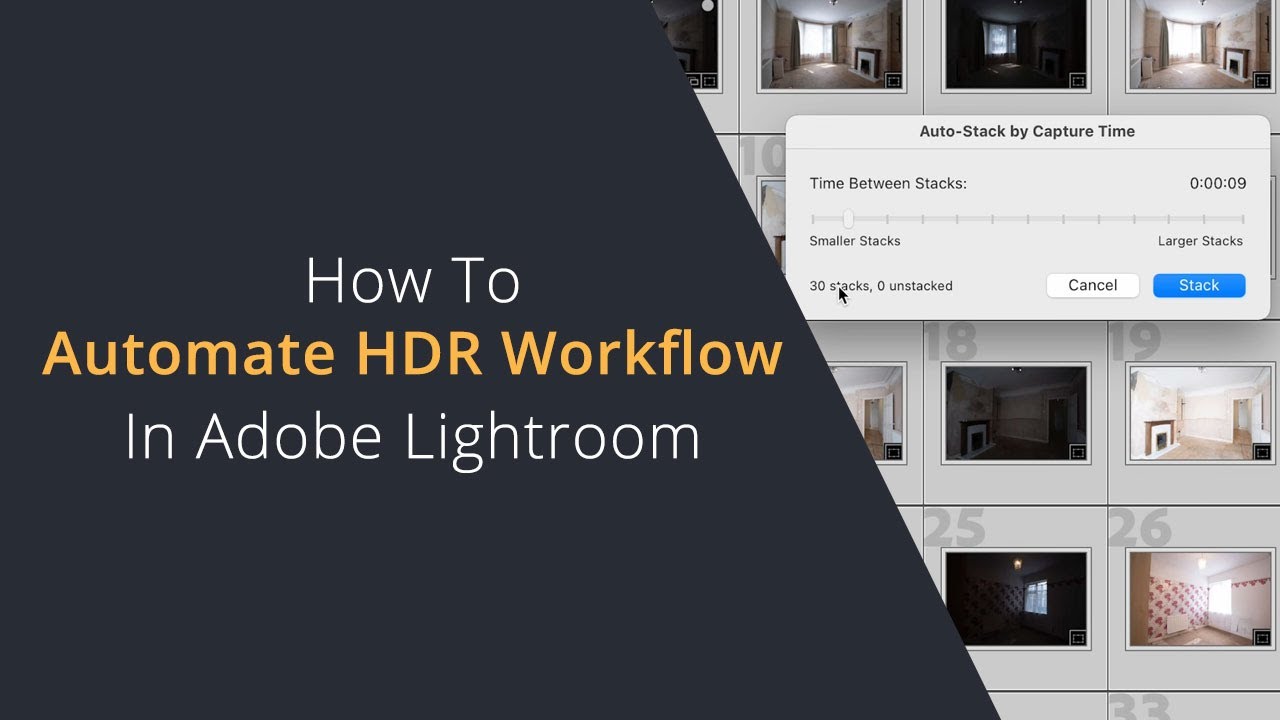Select the dark floral wallpaper thumbnail in cell 25
Screen dimensions: 1280x720
[x=1016, y=598]
